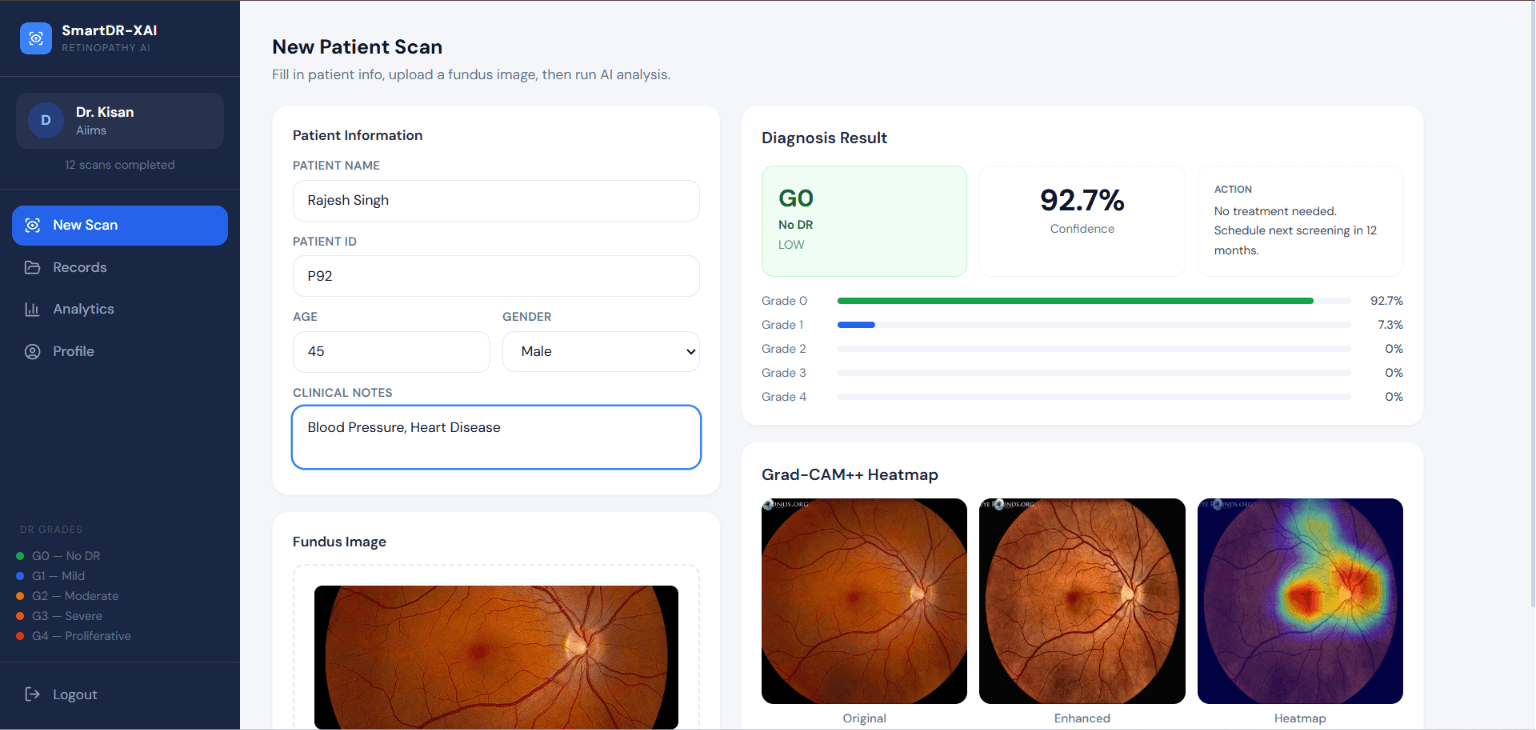Click the 92.7% Confidence card

[1082, 221]
